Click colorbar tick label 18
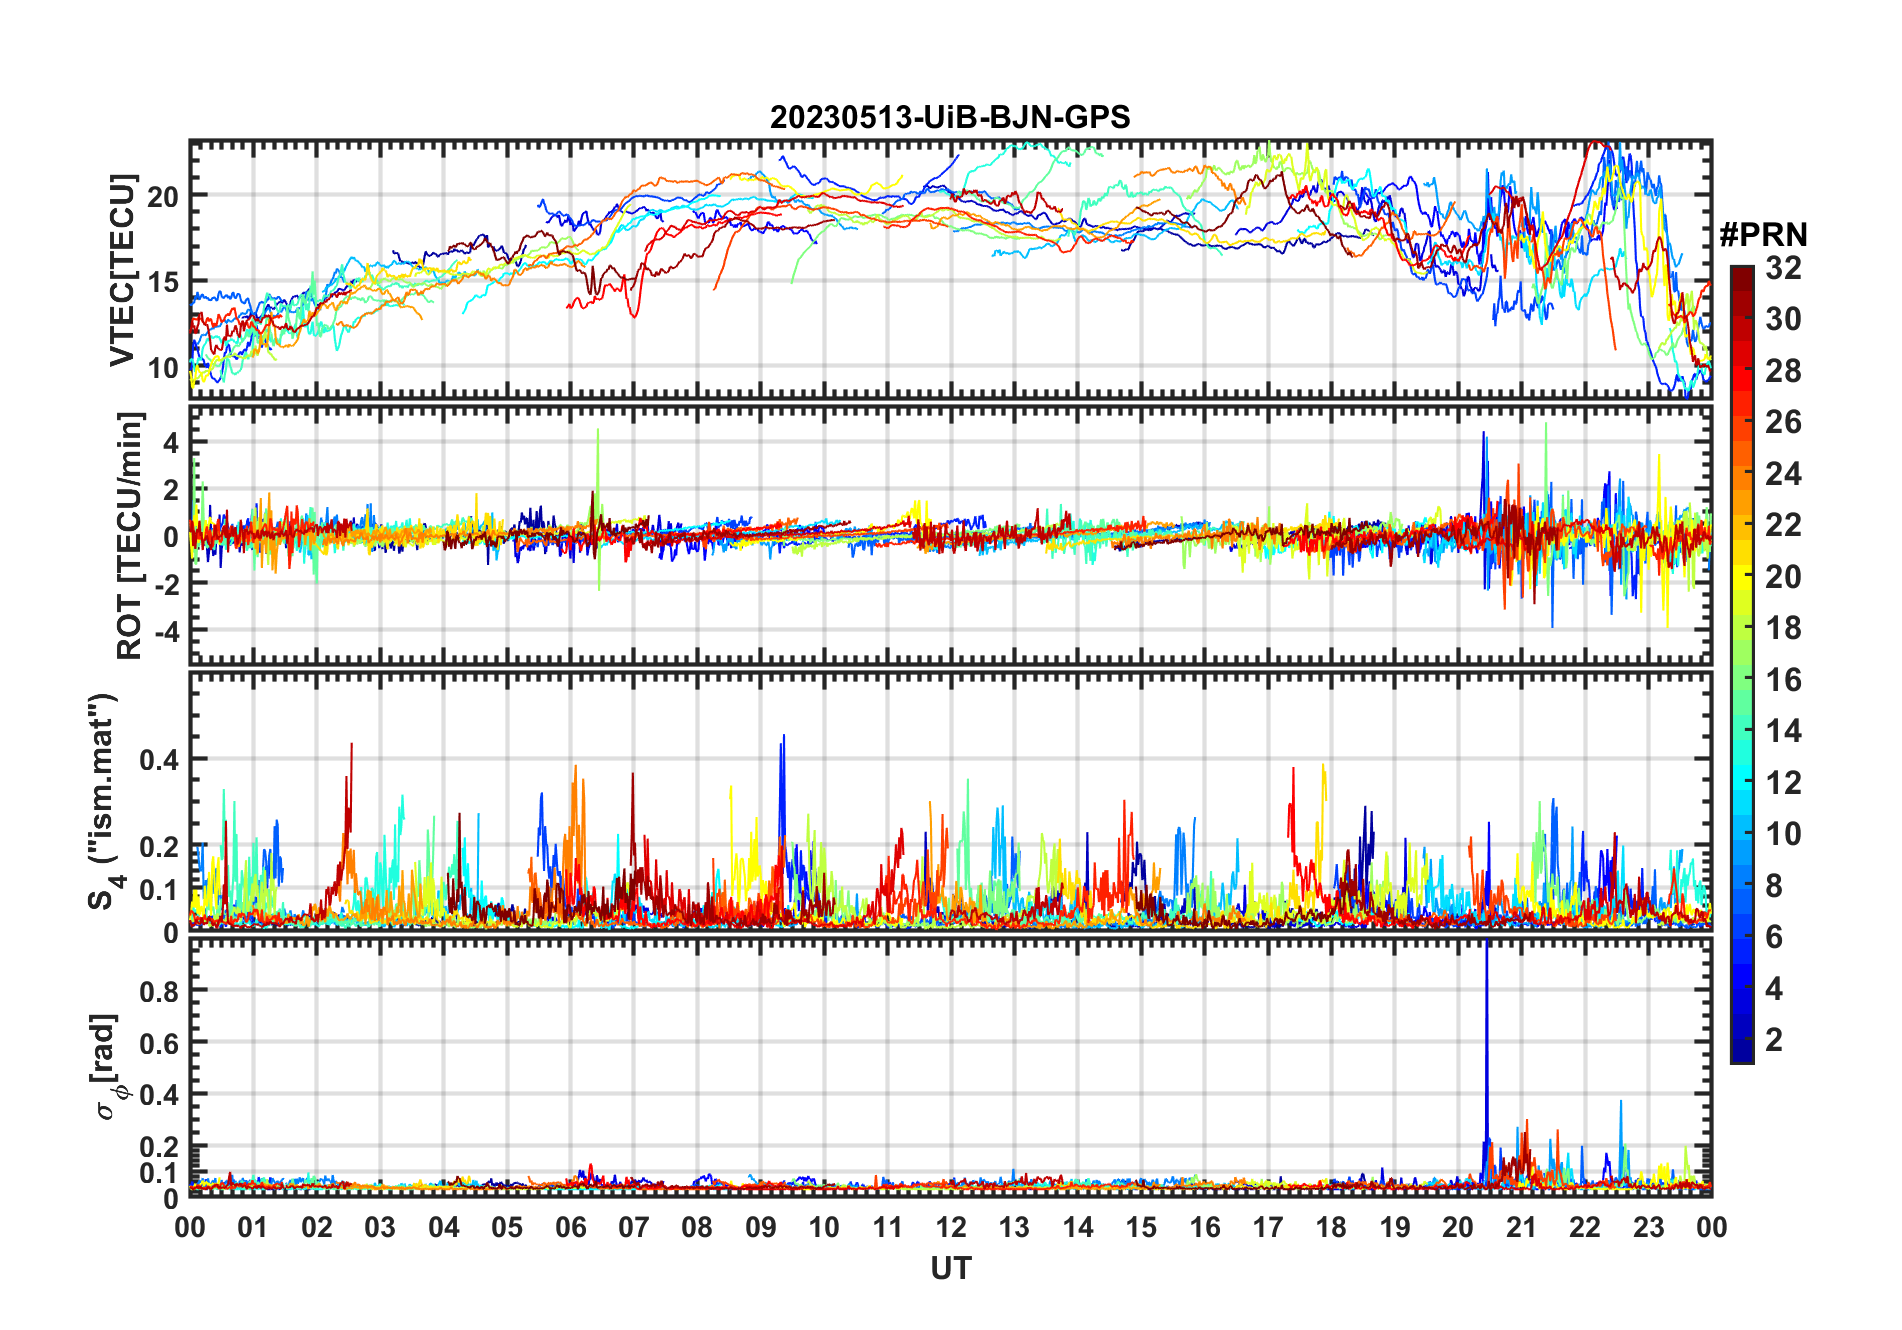This screenshot has width=1902, height=1330. click(x=1783, y=628)
